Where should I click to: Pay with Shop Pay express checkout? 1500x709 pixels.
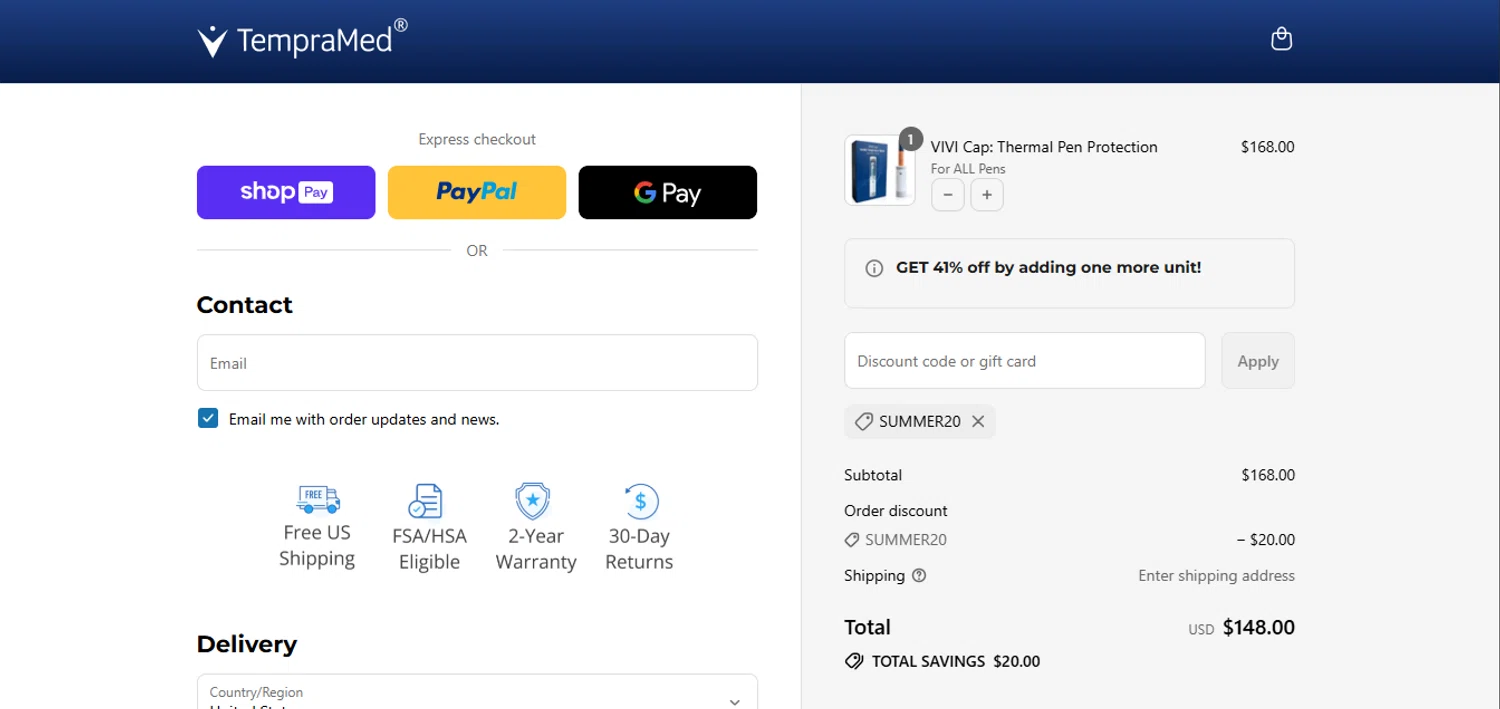pos(286,192)
